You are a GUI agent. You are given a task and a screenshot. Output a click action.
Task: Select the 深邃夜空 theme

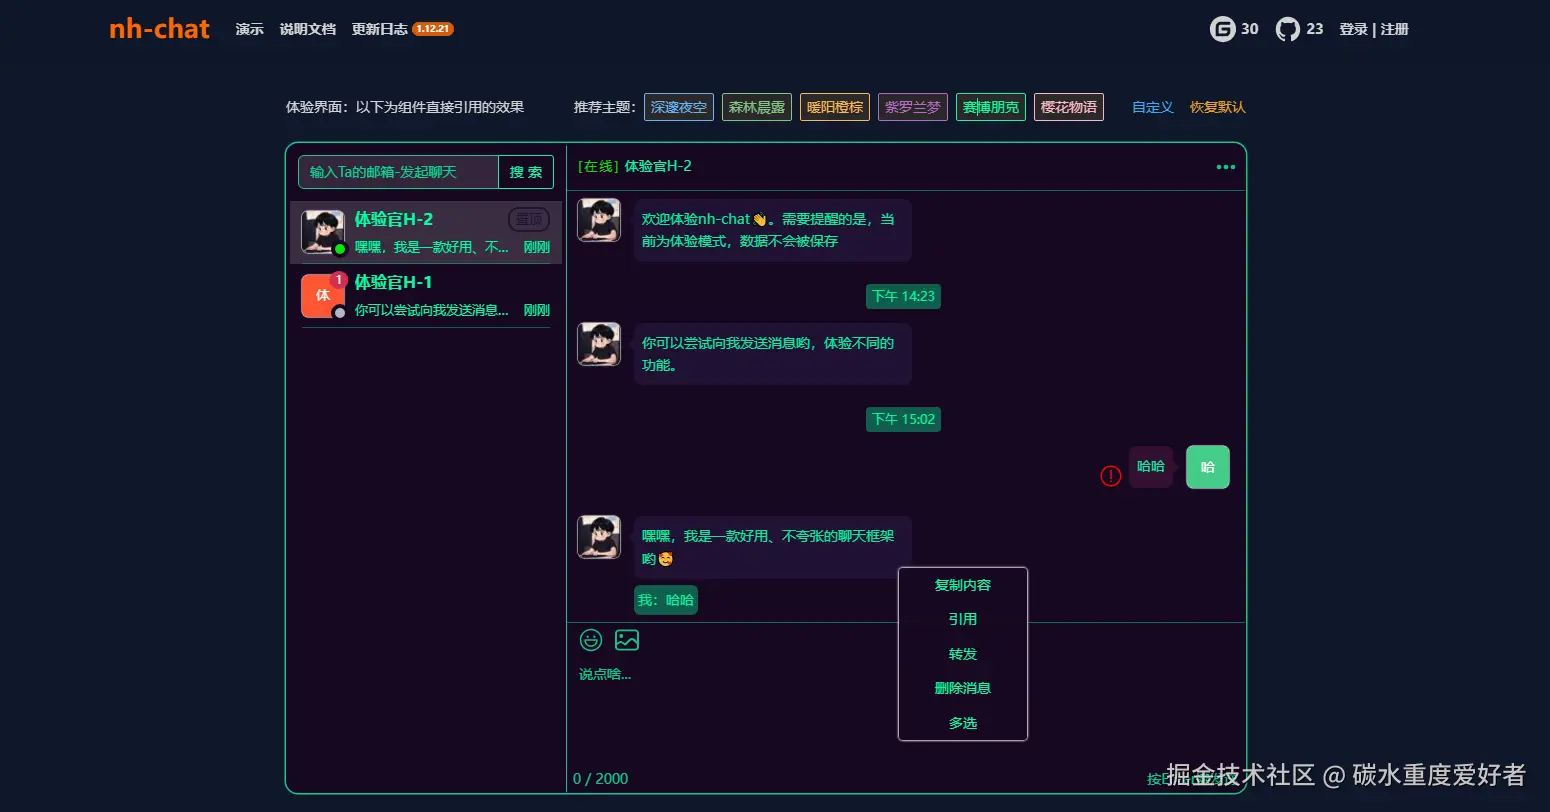[678, 107]
